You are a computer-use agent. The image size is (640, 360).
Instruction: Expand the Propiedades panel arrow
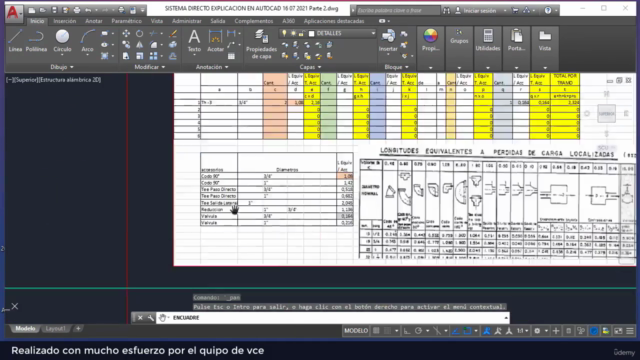(430, 67)
